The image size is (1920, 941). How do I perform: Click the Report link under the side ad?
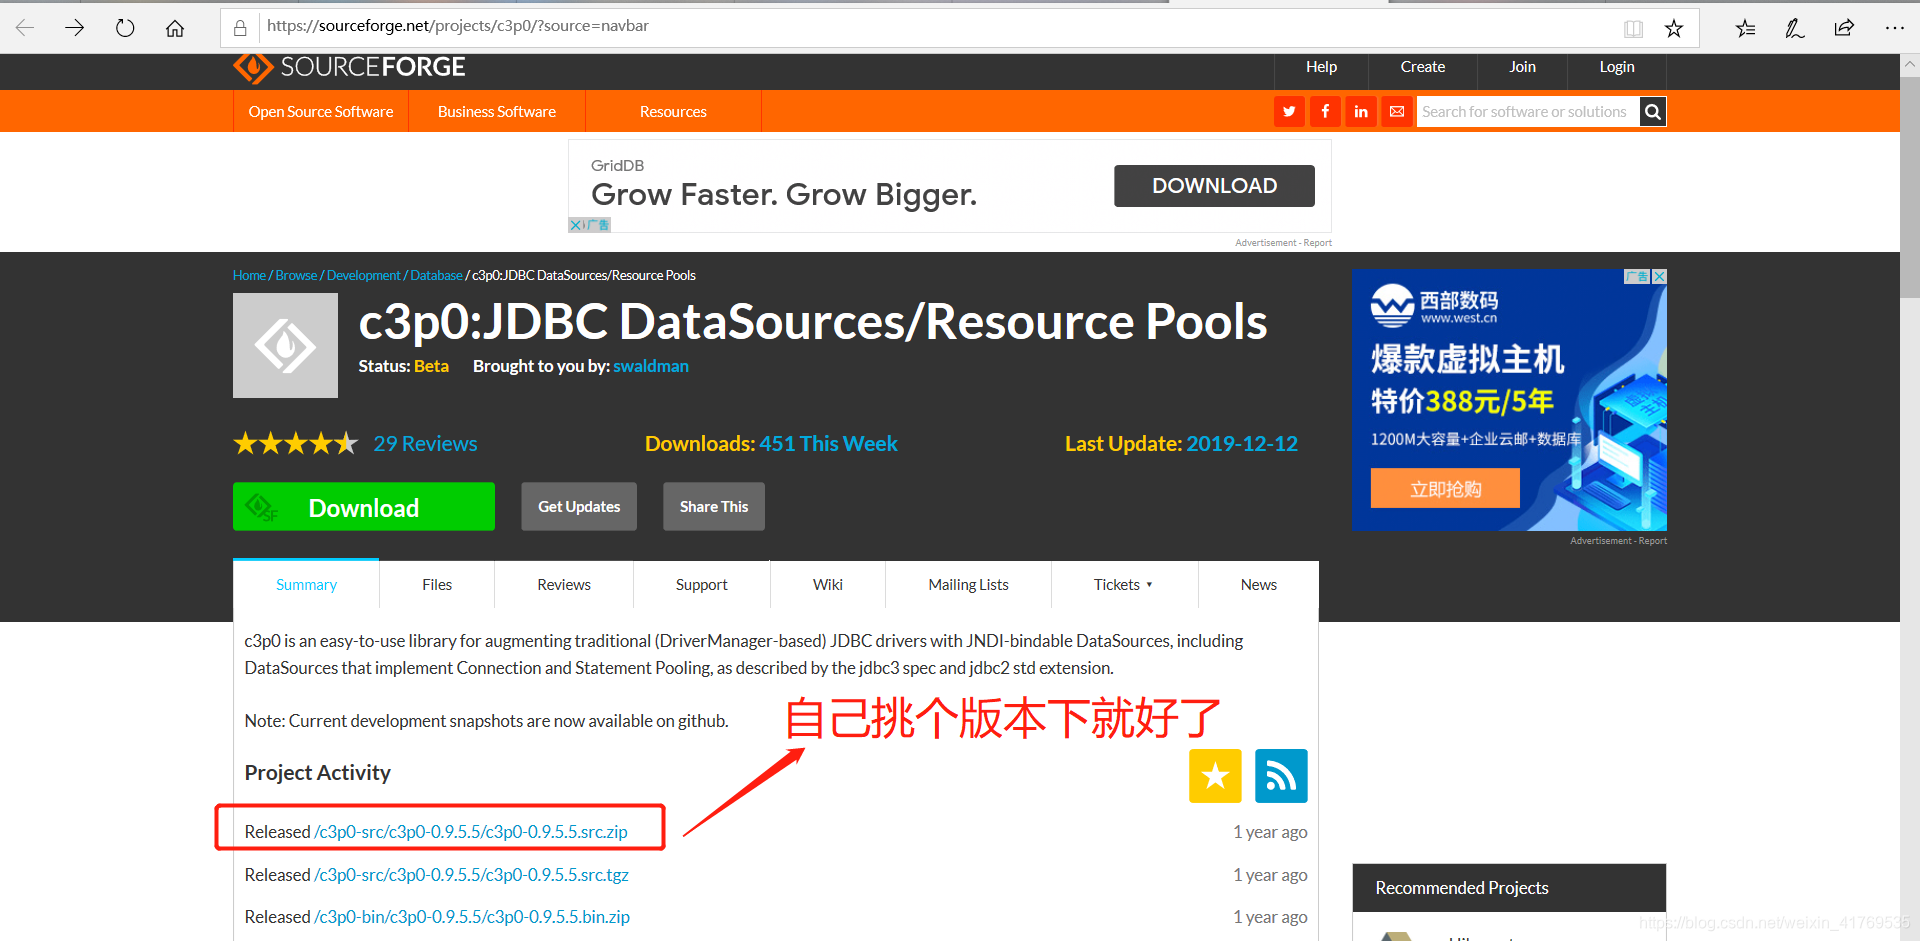[x=1652, y=541]
